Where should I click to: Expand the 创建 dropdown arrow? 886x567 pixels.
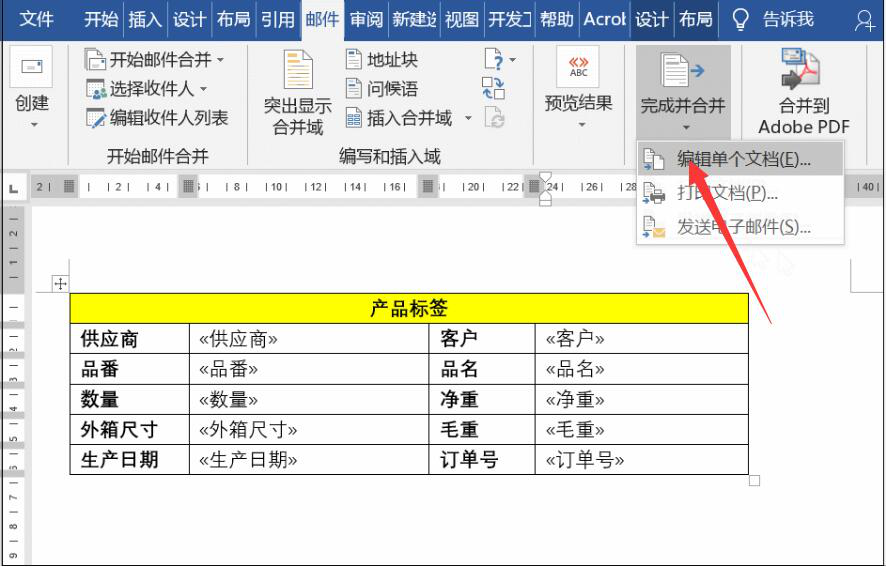click(x=34, y=124)
